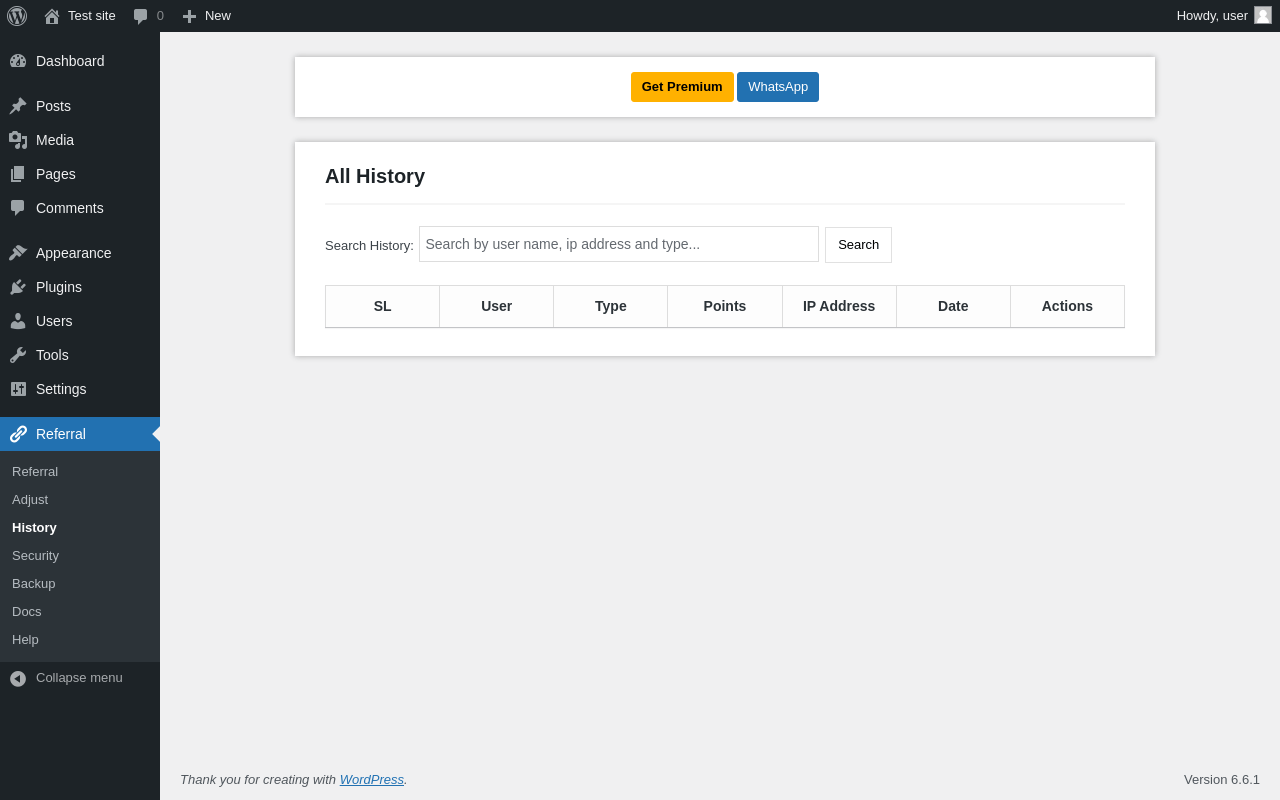Image resolution: width=1280 pixels, height=800 pixels.
Task: Click the Media icon in sidebar
Action: coord(18,140)
